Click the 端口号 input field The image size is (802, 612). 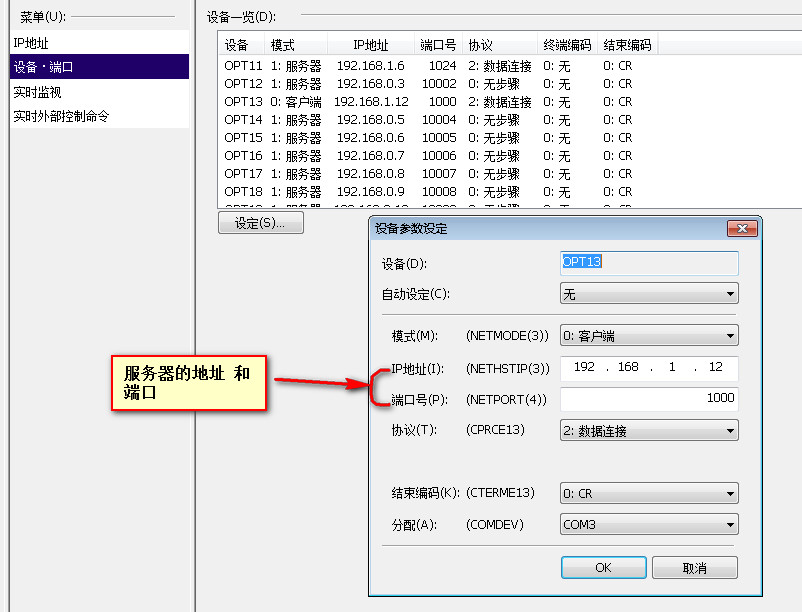click(x=648, y=398)
